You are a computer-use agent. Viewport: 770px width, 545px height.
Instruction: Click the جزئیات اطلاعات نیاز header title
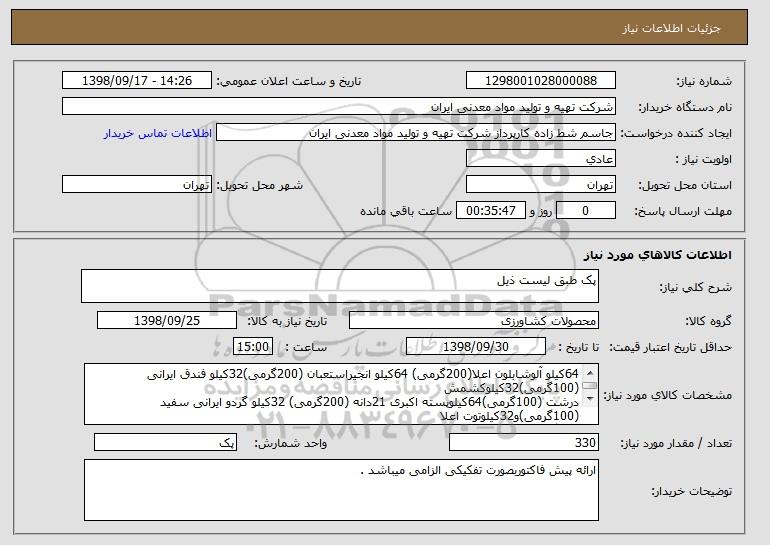coord(671,28)
